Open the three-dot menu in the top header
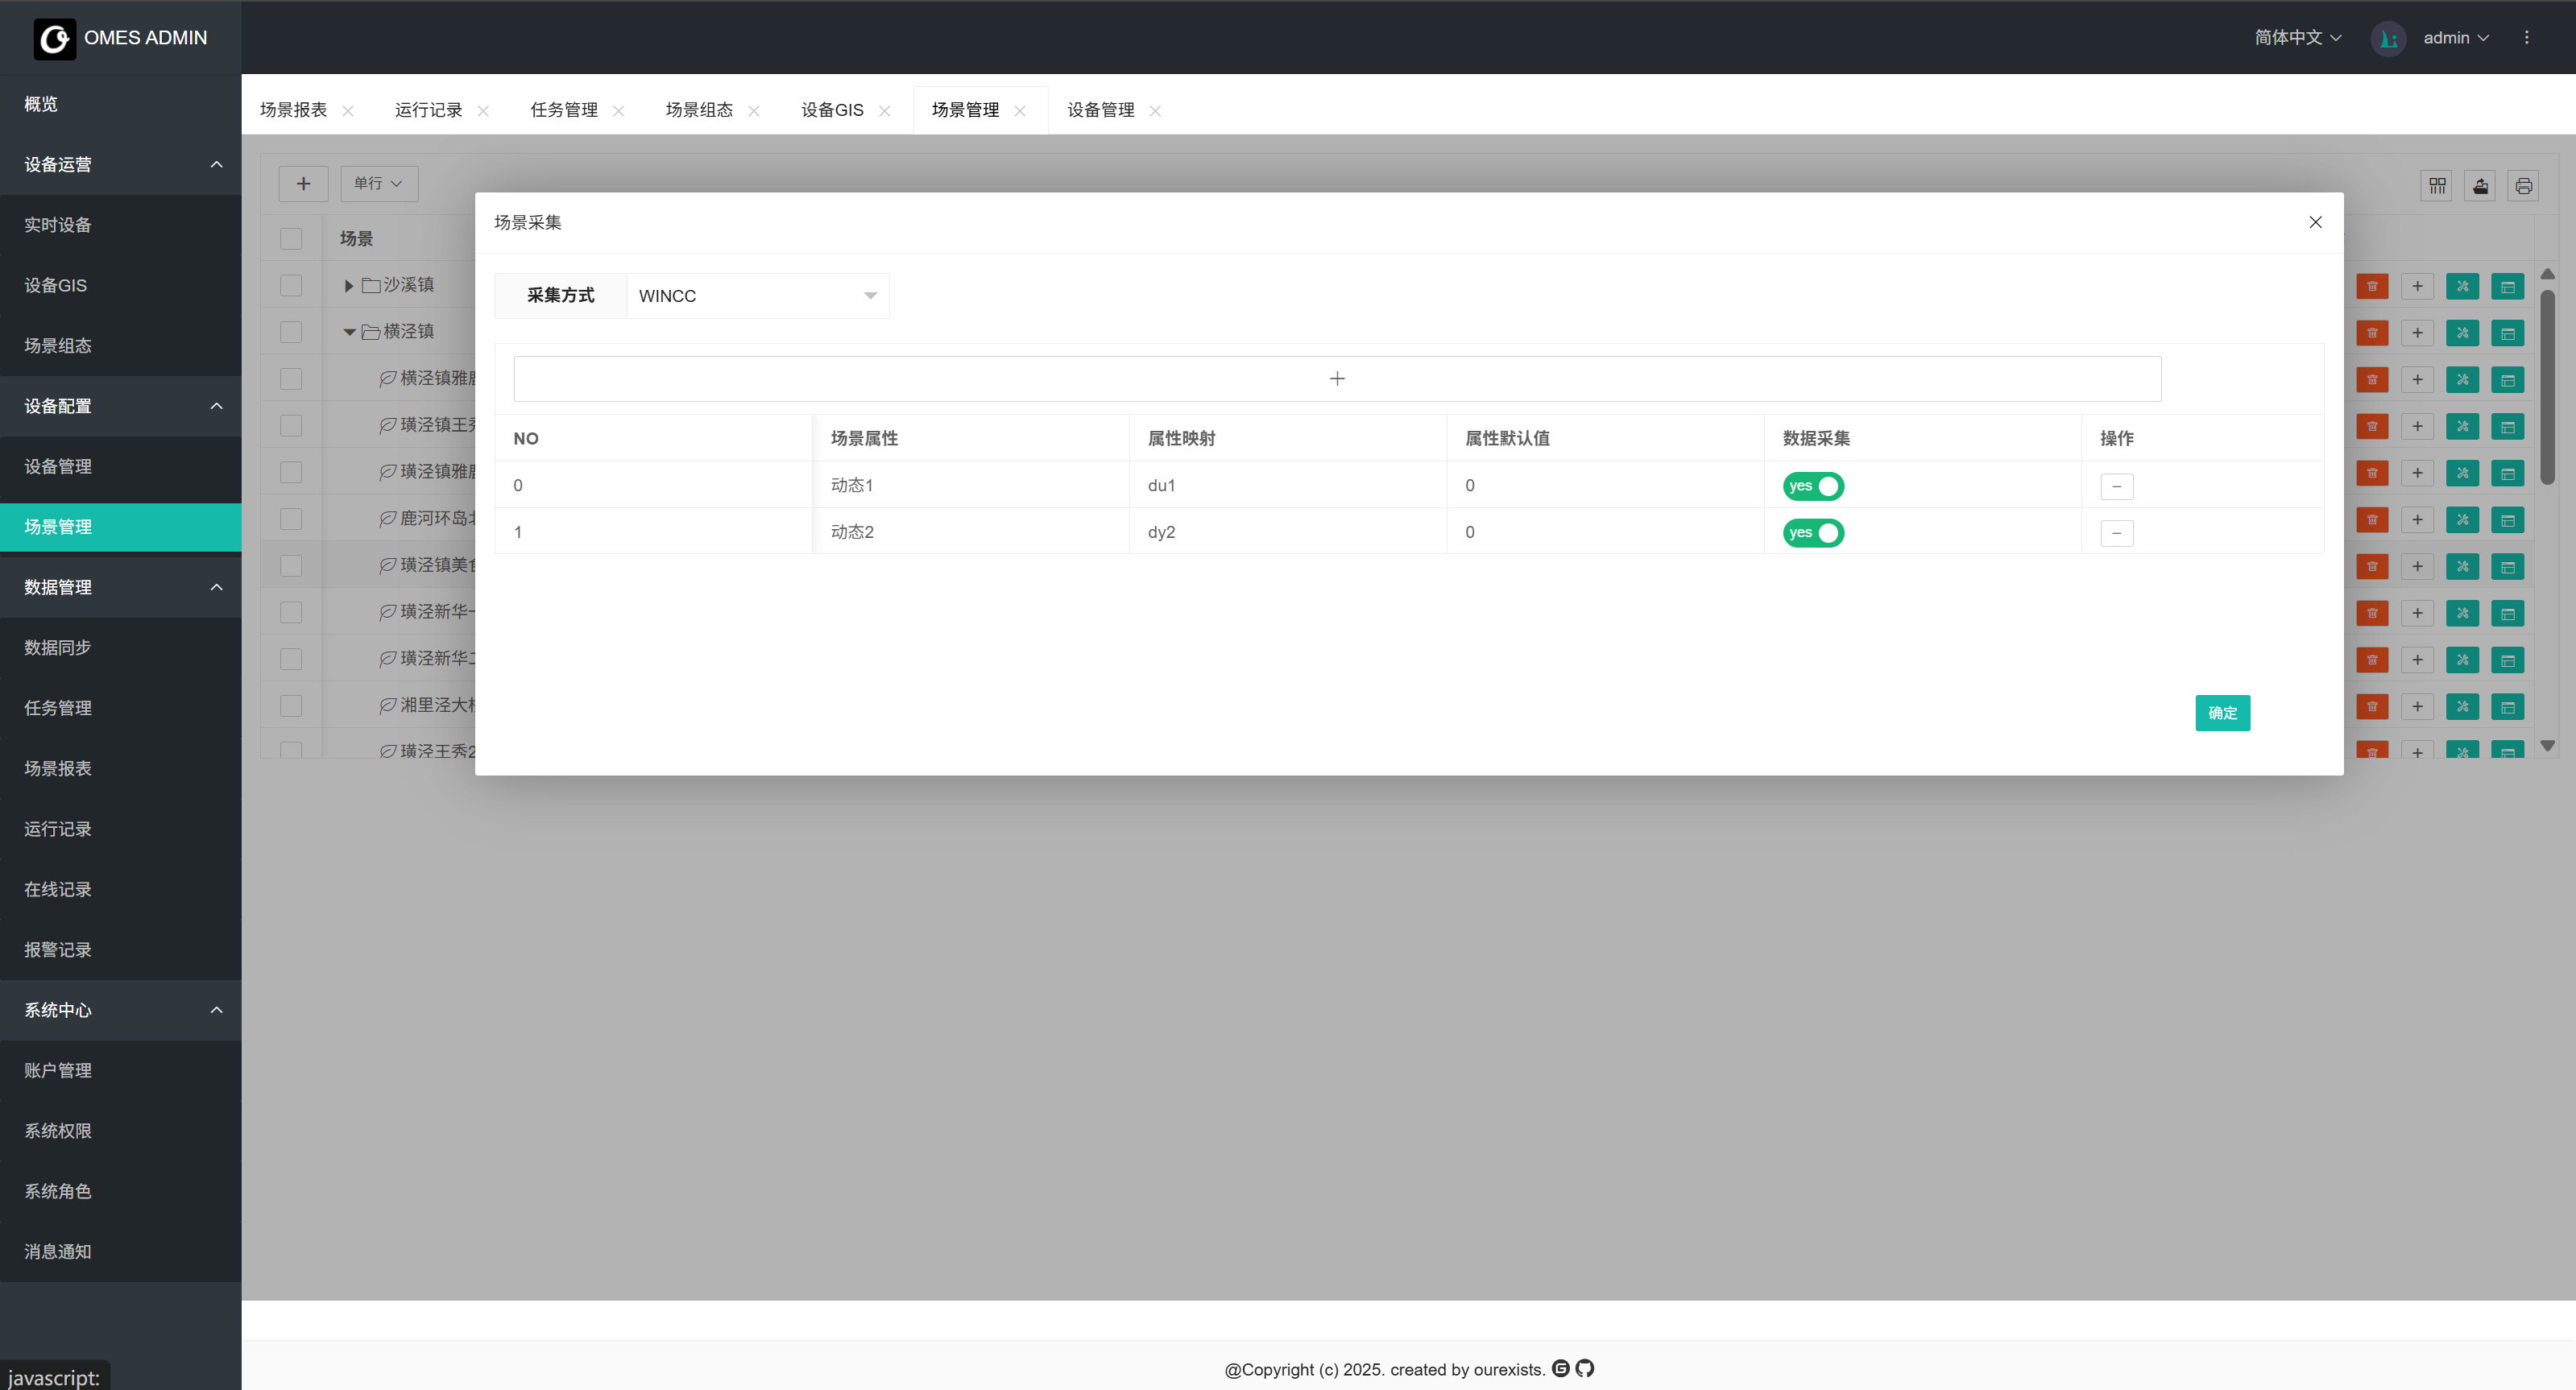This screenshot has height=1390, width=2576. (x=2526, y=38)
